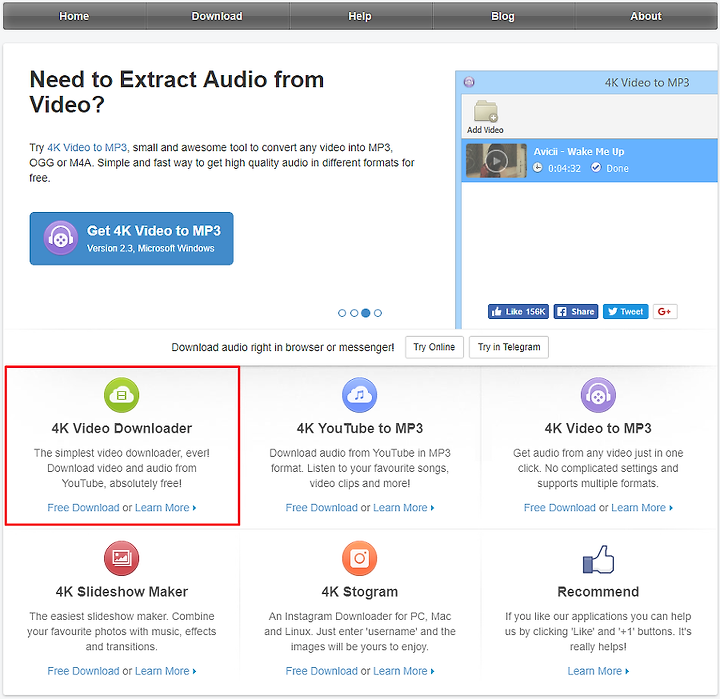Click the headphones icon in the Get button

click(x=61, y=238)
